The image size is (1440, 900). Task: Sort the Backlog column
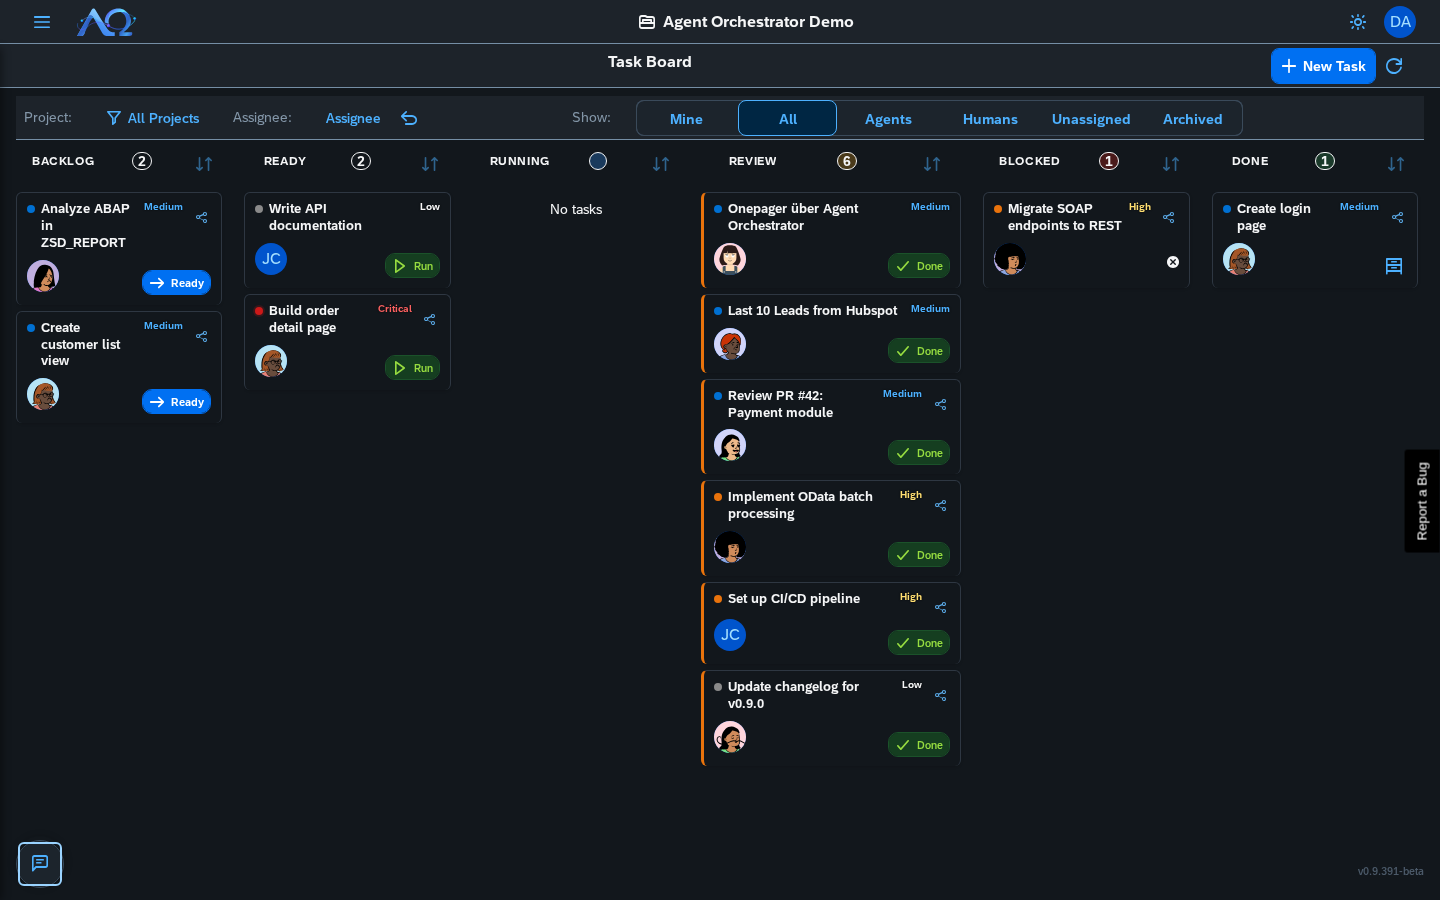(x=204, y=164)
